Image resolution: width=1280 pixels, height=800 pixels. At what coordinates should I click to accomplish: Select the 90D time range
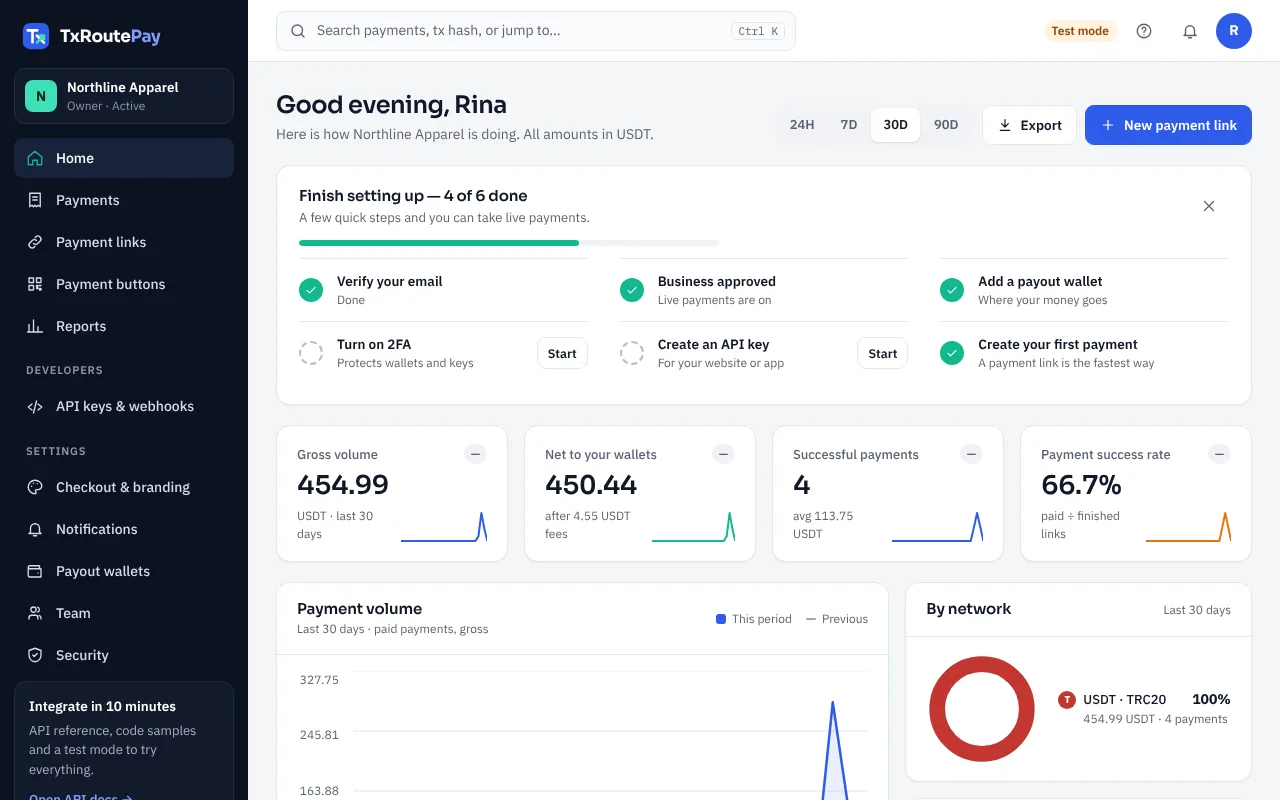[946, 125]
